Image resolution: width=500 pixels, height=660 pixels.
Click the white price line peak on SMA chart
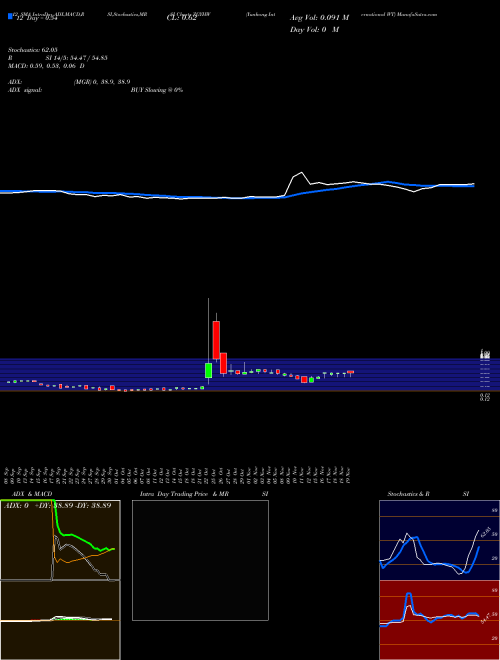pos(301,173)
